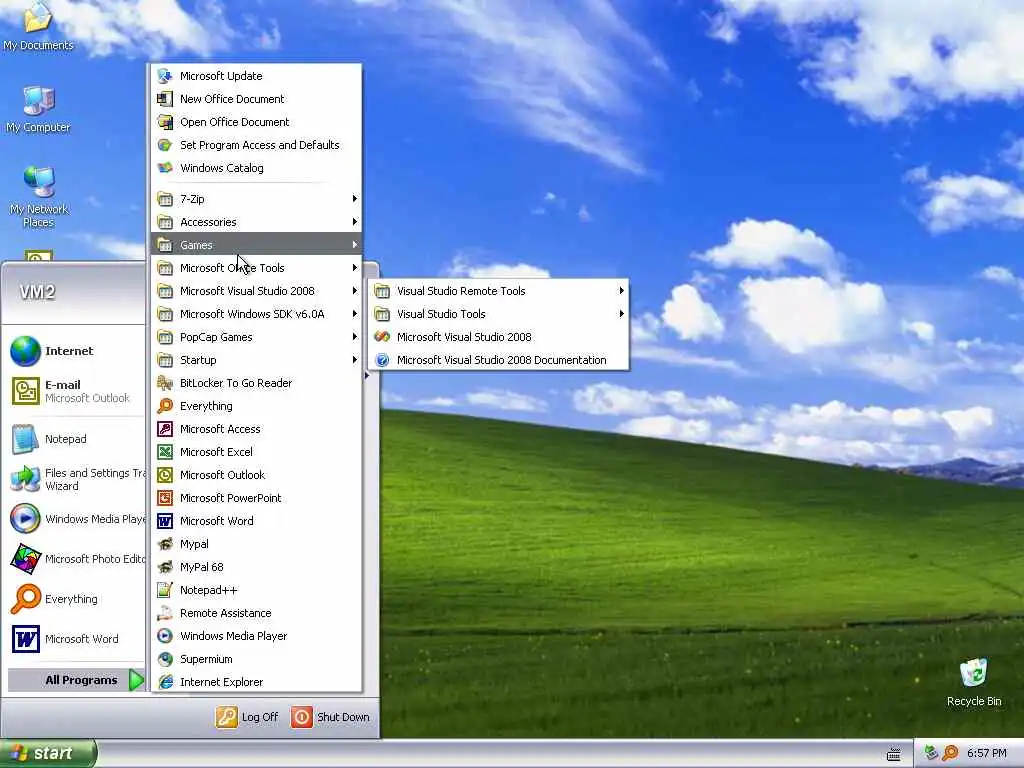Screen dimensions: 1024x768
Task: Click the VM2 user name header
Action: tap(37, 292)
